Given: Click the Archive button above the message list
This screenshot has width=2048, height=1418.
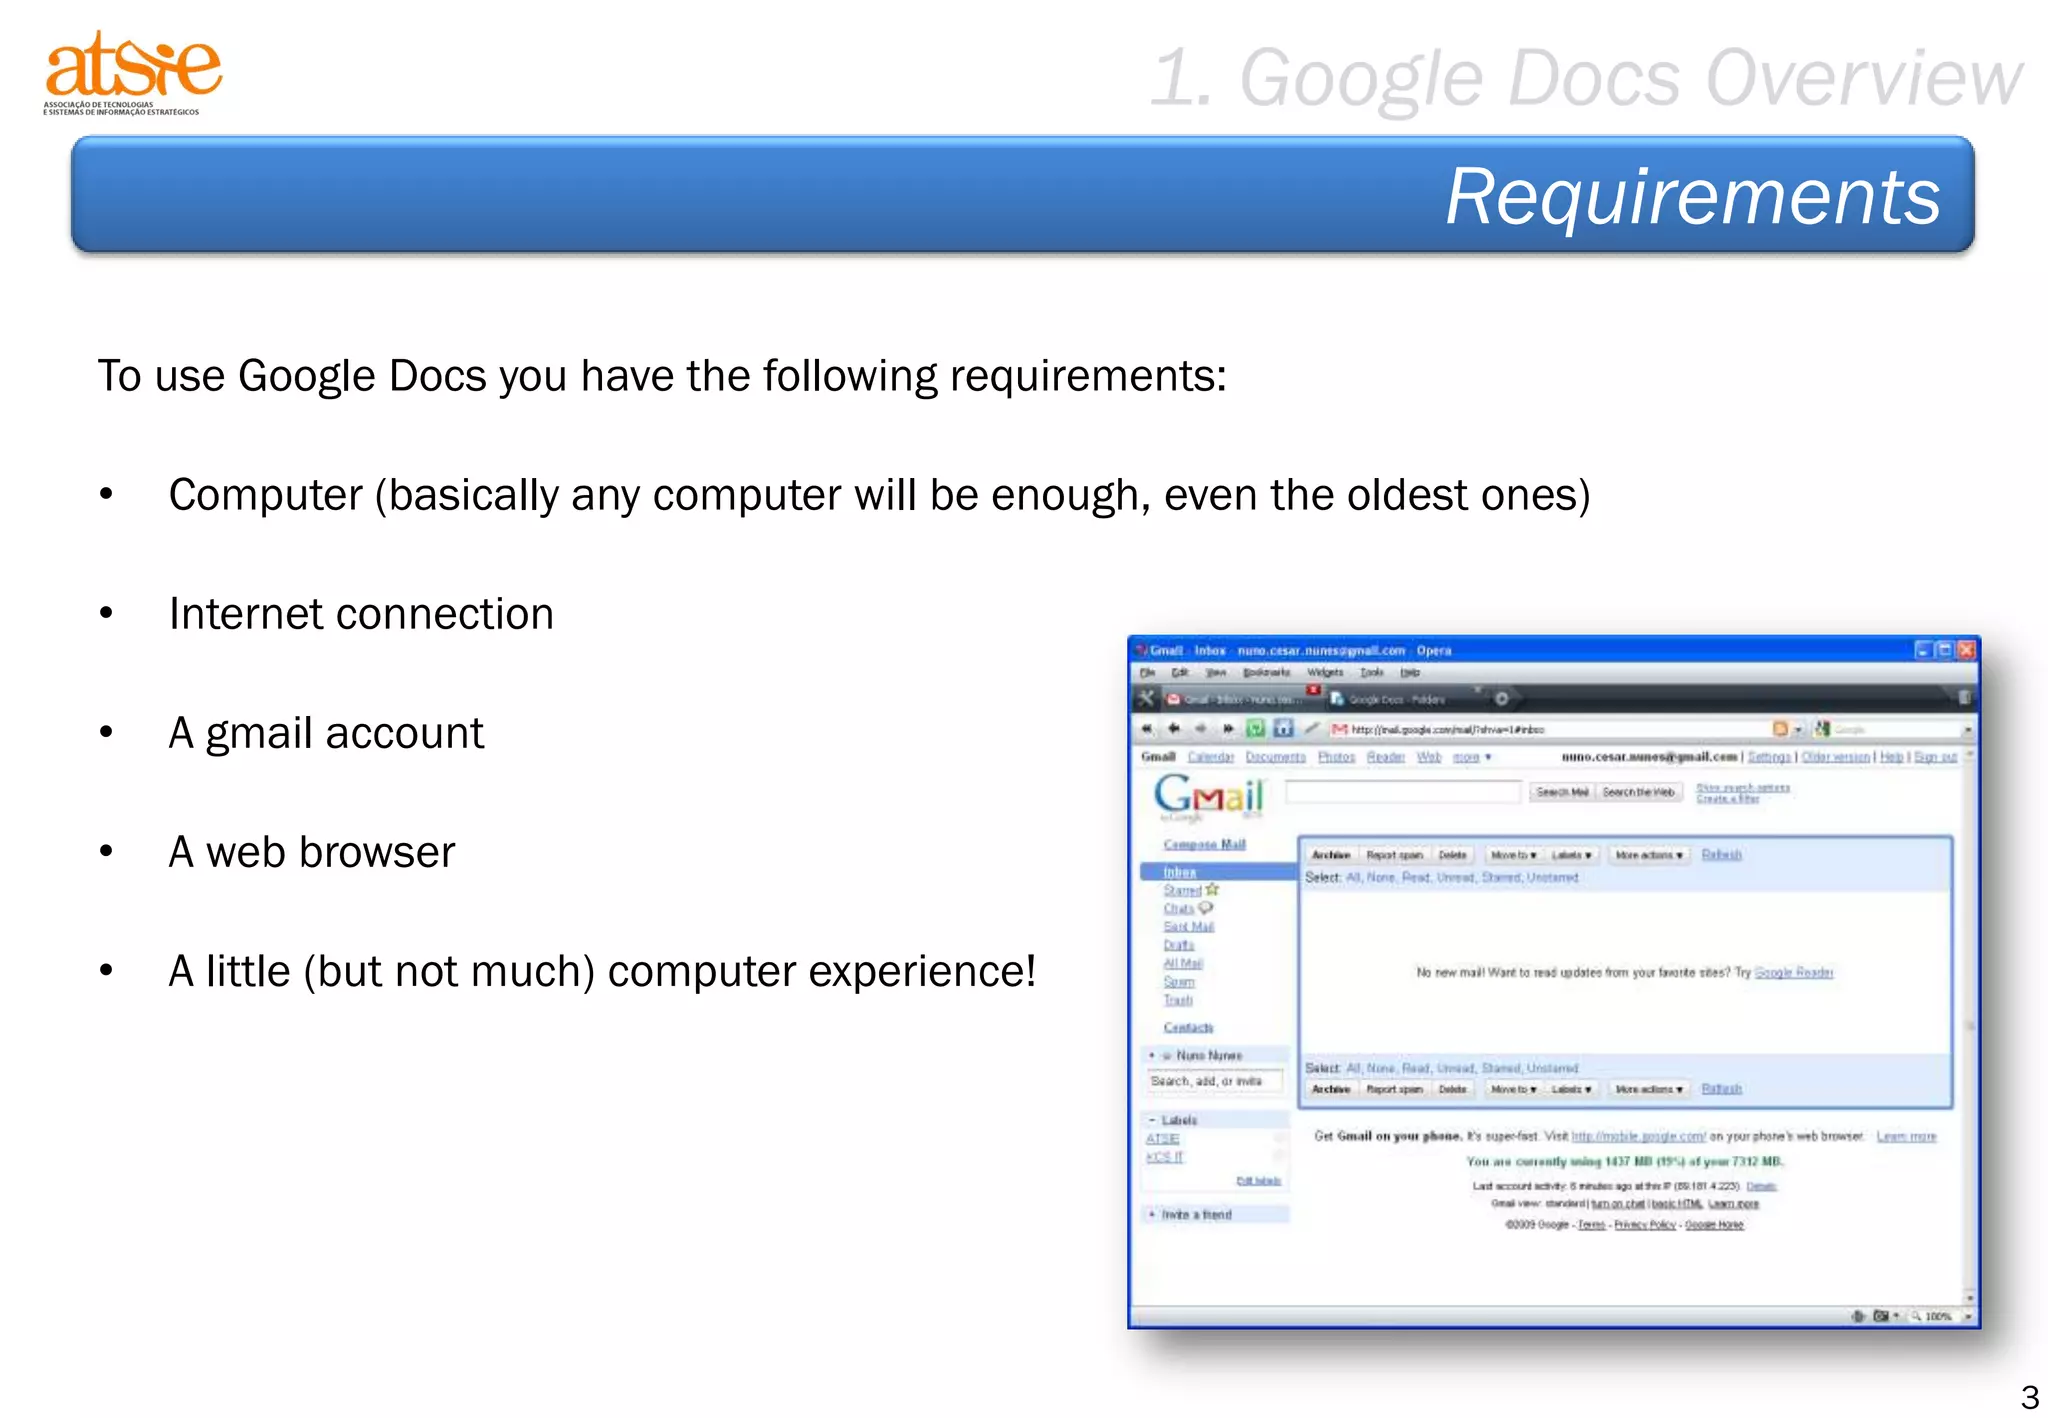Looking at the screenshot, I should (x=1331, y=855).
